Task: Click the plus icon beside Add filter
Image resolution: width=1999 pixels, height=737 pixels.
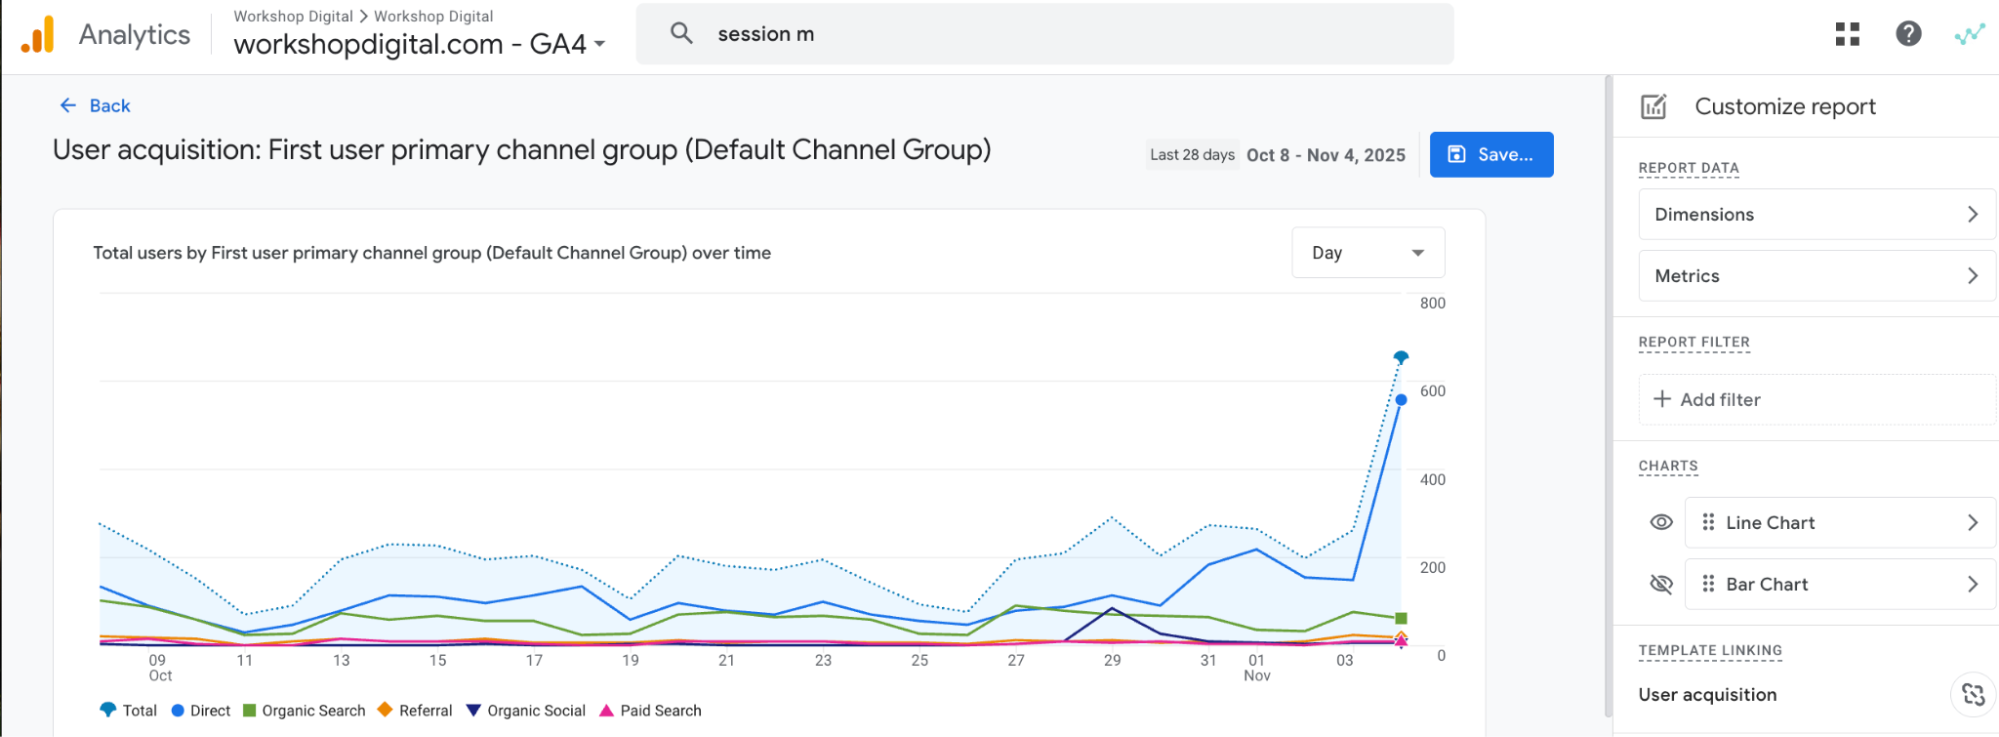Action: (x=1662, y=399)
